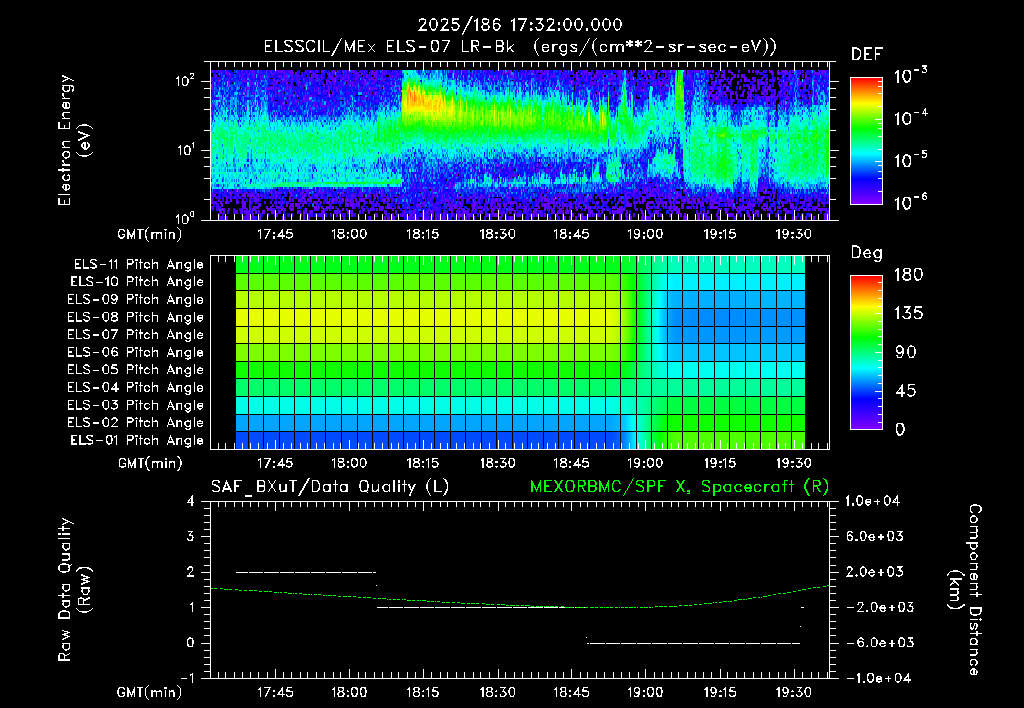This screenshot has height=708, width=1024.
Task: Click the ELS-05 Pitch Angle row label
Action: [x=136, y=370]
